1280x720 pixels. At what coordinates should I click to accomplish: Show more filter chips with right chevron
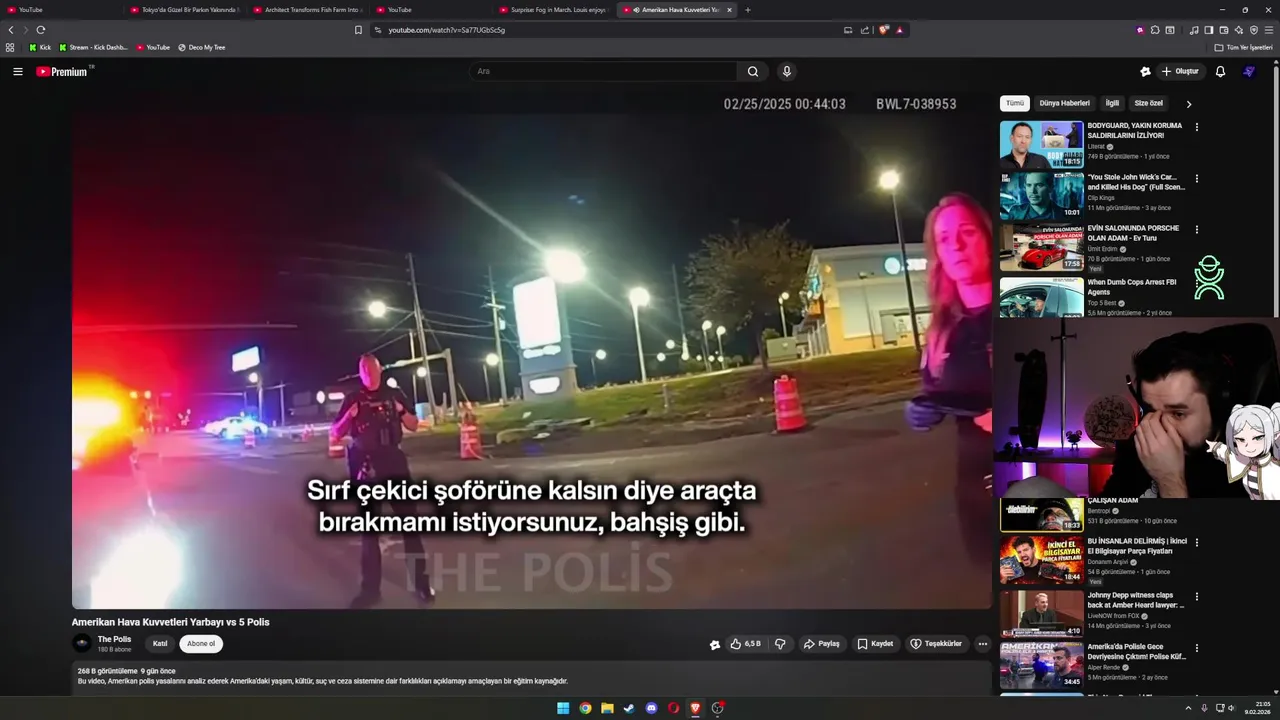pos(1189,104)
